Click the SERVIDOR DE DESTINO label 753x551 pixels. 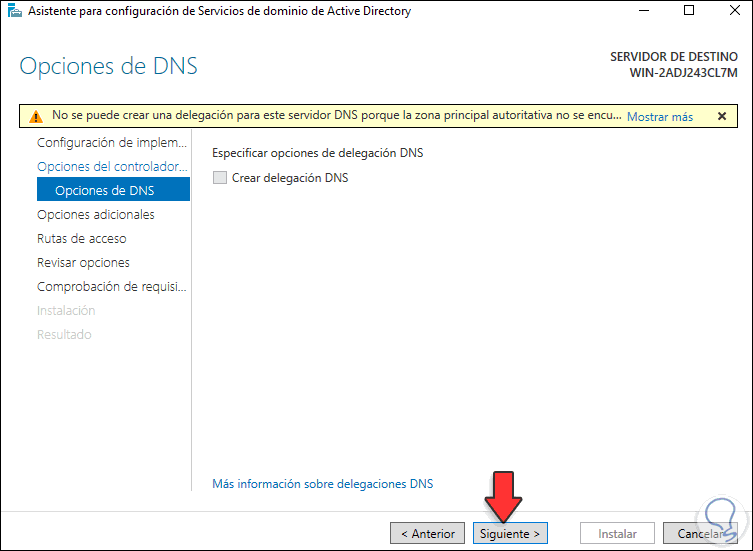[674, 57]
